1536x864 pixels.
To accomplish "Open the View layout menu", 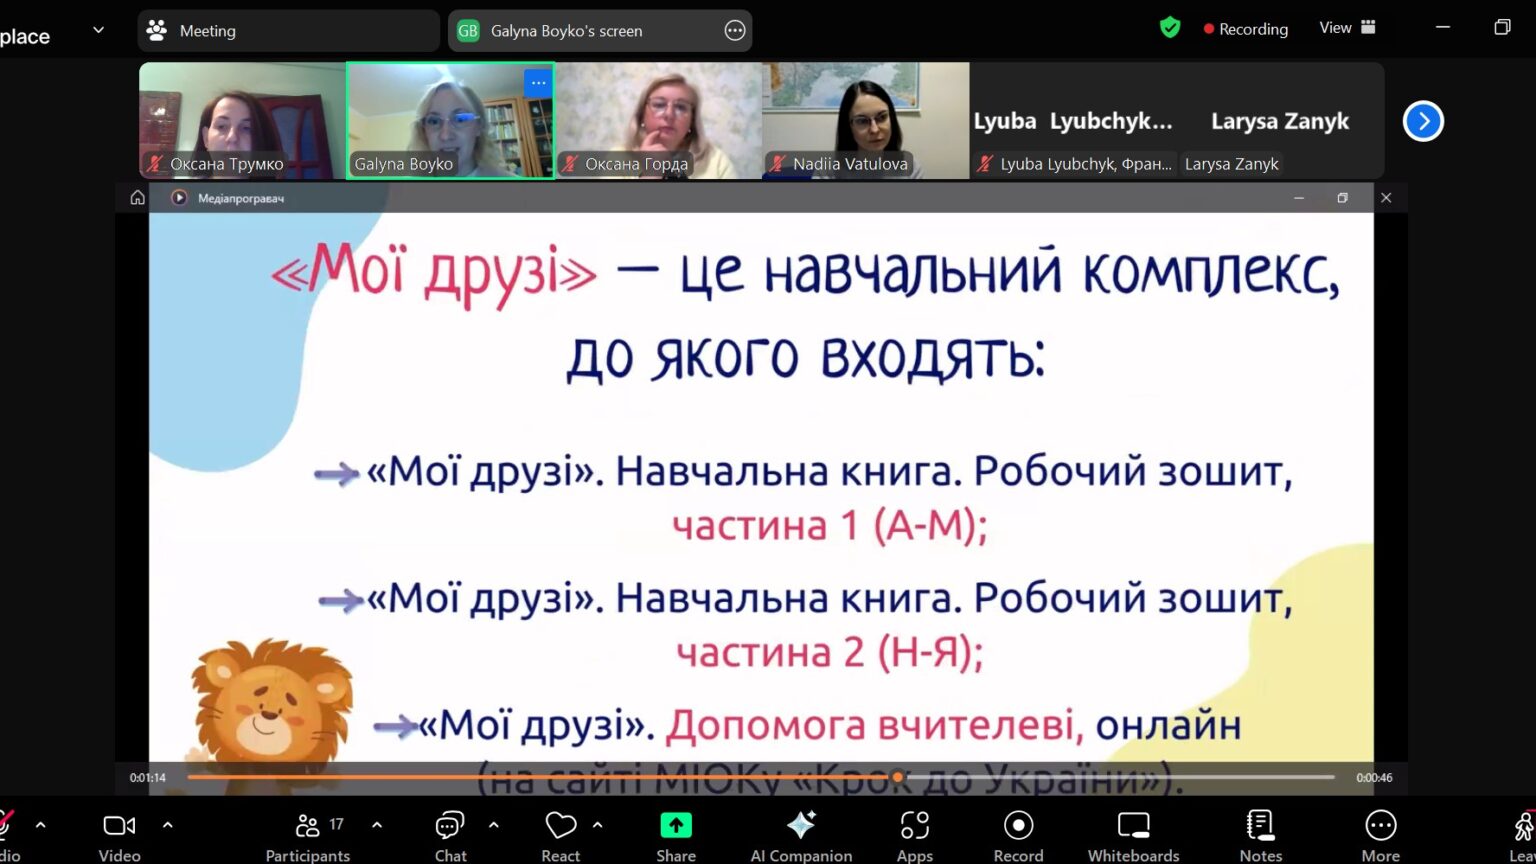I will coord(1348,28).
